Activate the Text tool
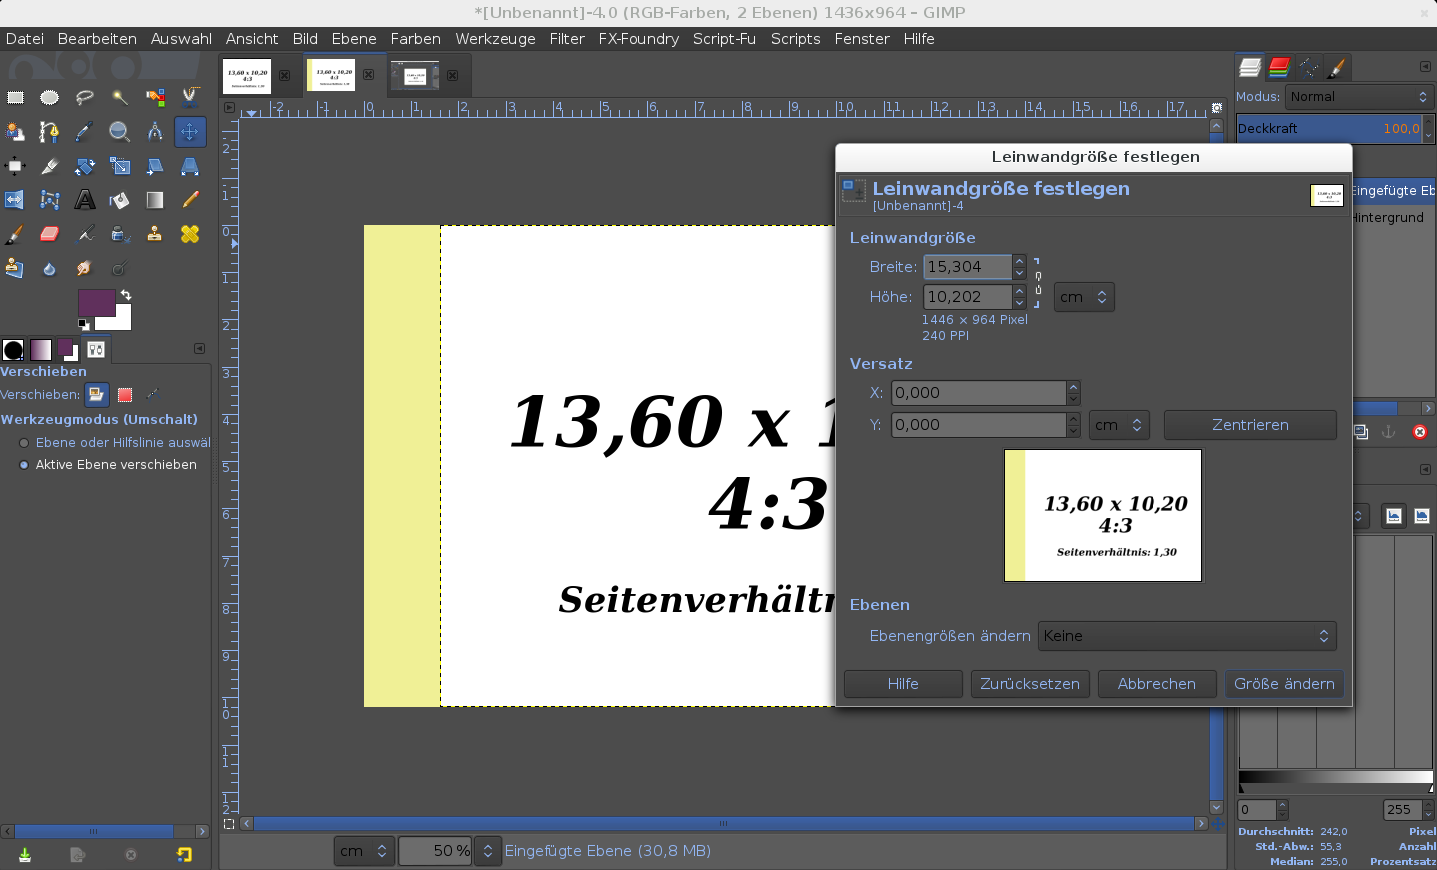Viewport: 1437px width, 870px height. pos(85,200)
